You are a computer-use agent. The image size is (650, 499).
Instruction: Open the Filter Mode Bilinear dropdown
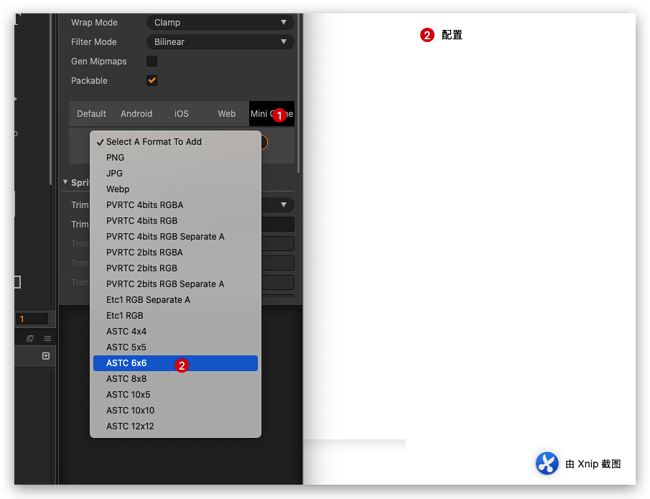(x=220, y=41)
